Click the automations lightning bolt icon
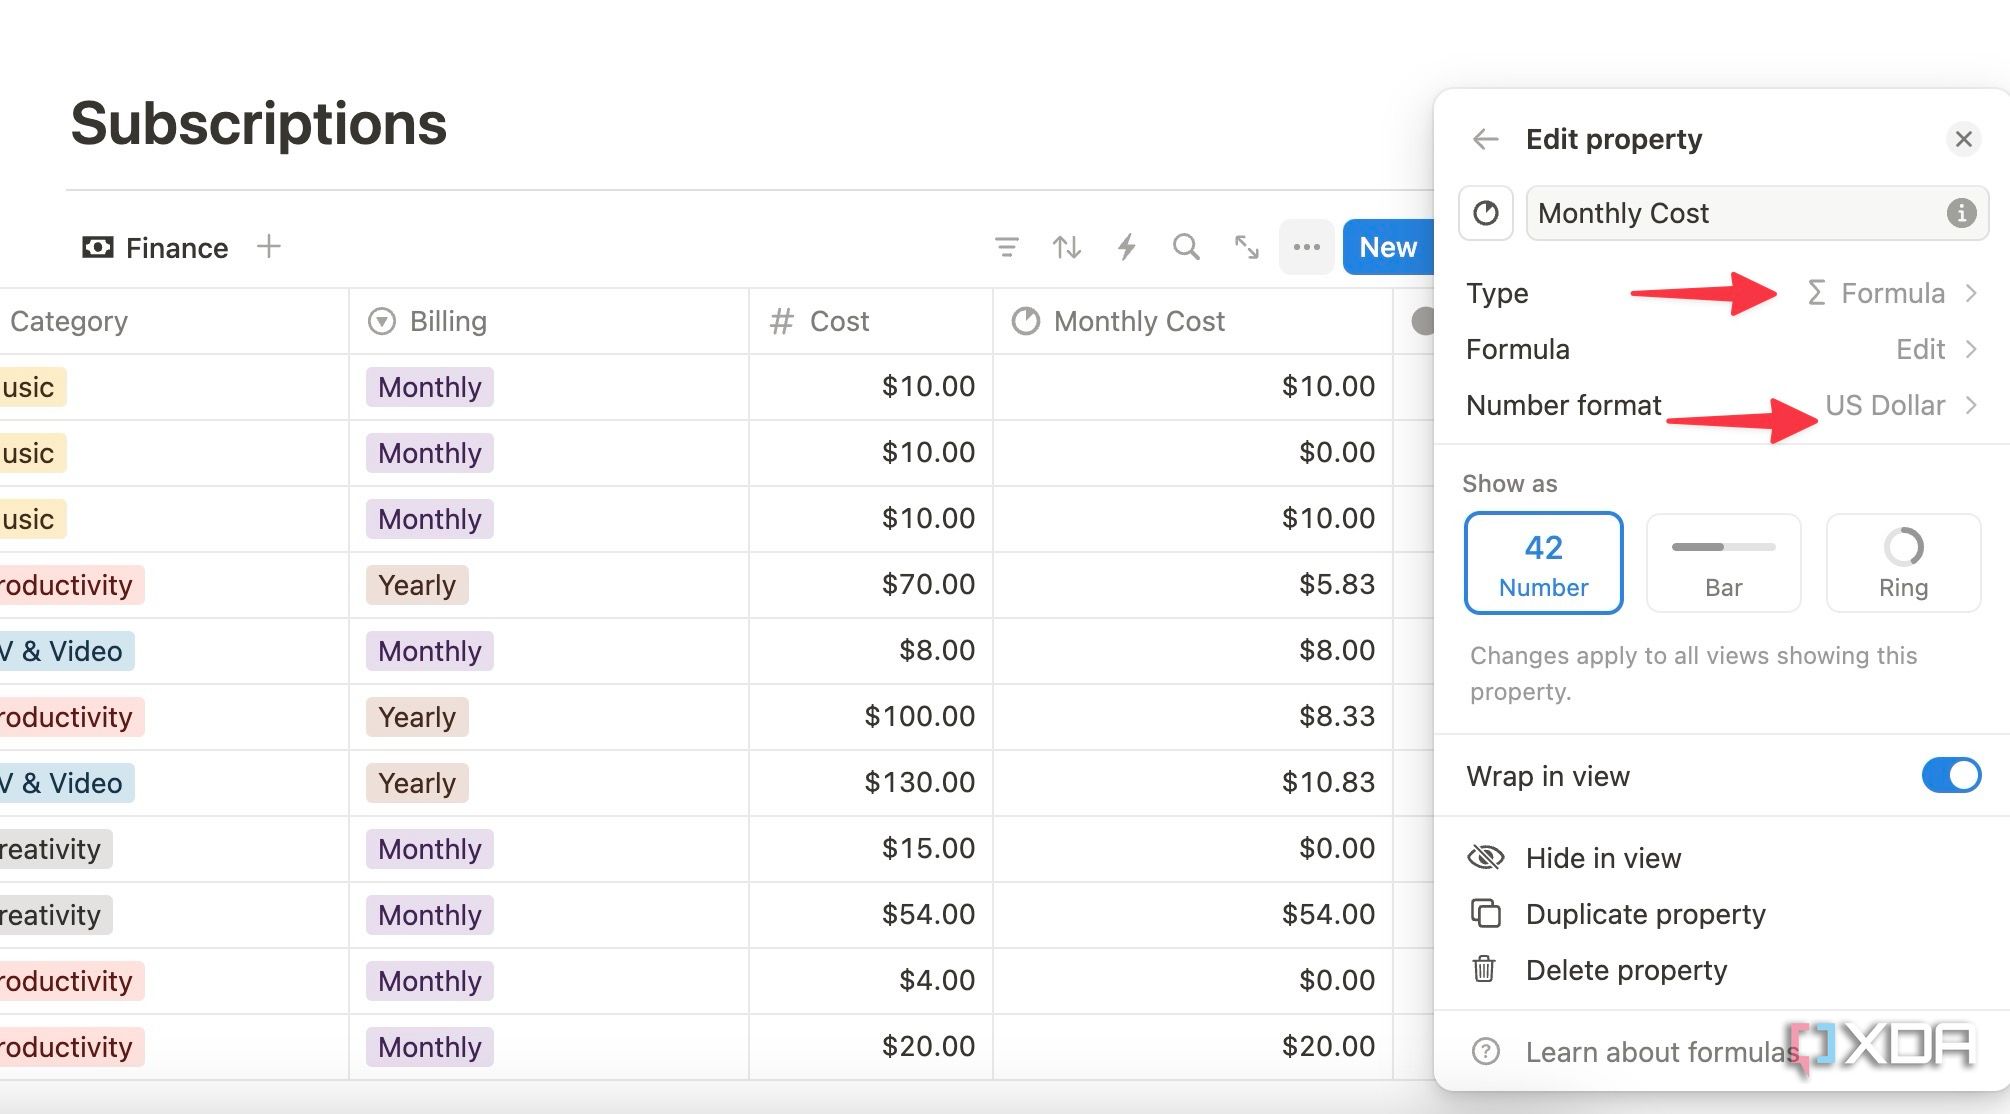The width and height of the screenshot is (2010, 1114). (1127, 247)
